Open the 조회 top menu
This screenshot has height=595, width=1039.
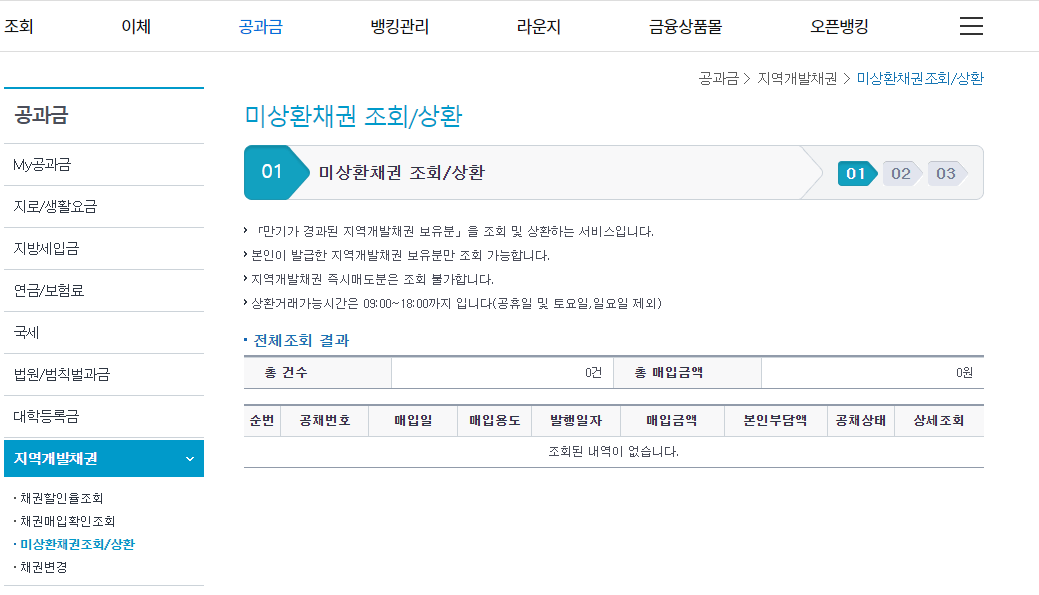tap(19, 27)
